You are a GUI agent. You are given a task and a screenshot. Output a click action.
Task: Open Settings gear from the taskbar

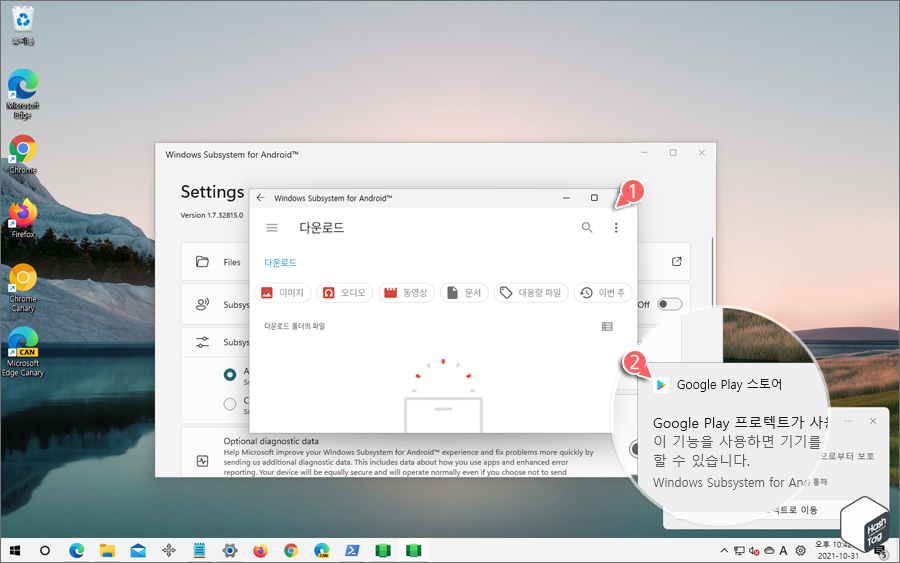point(230,551)
